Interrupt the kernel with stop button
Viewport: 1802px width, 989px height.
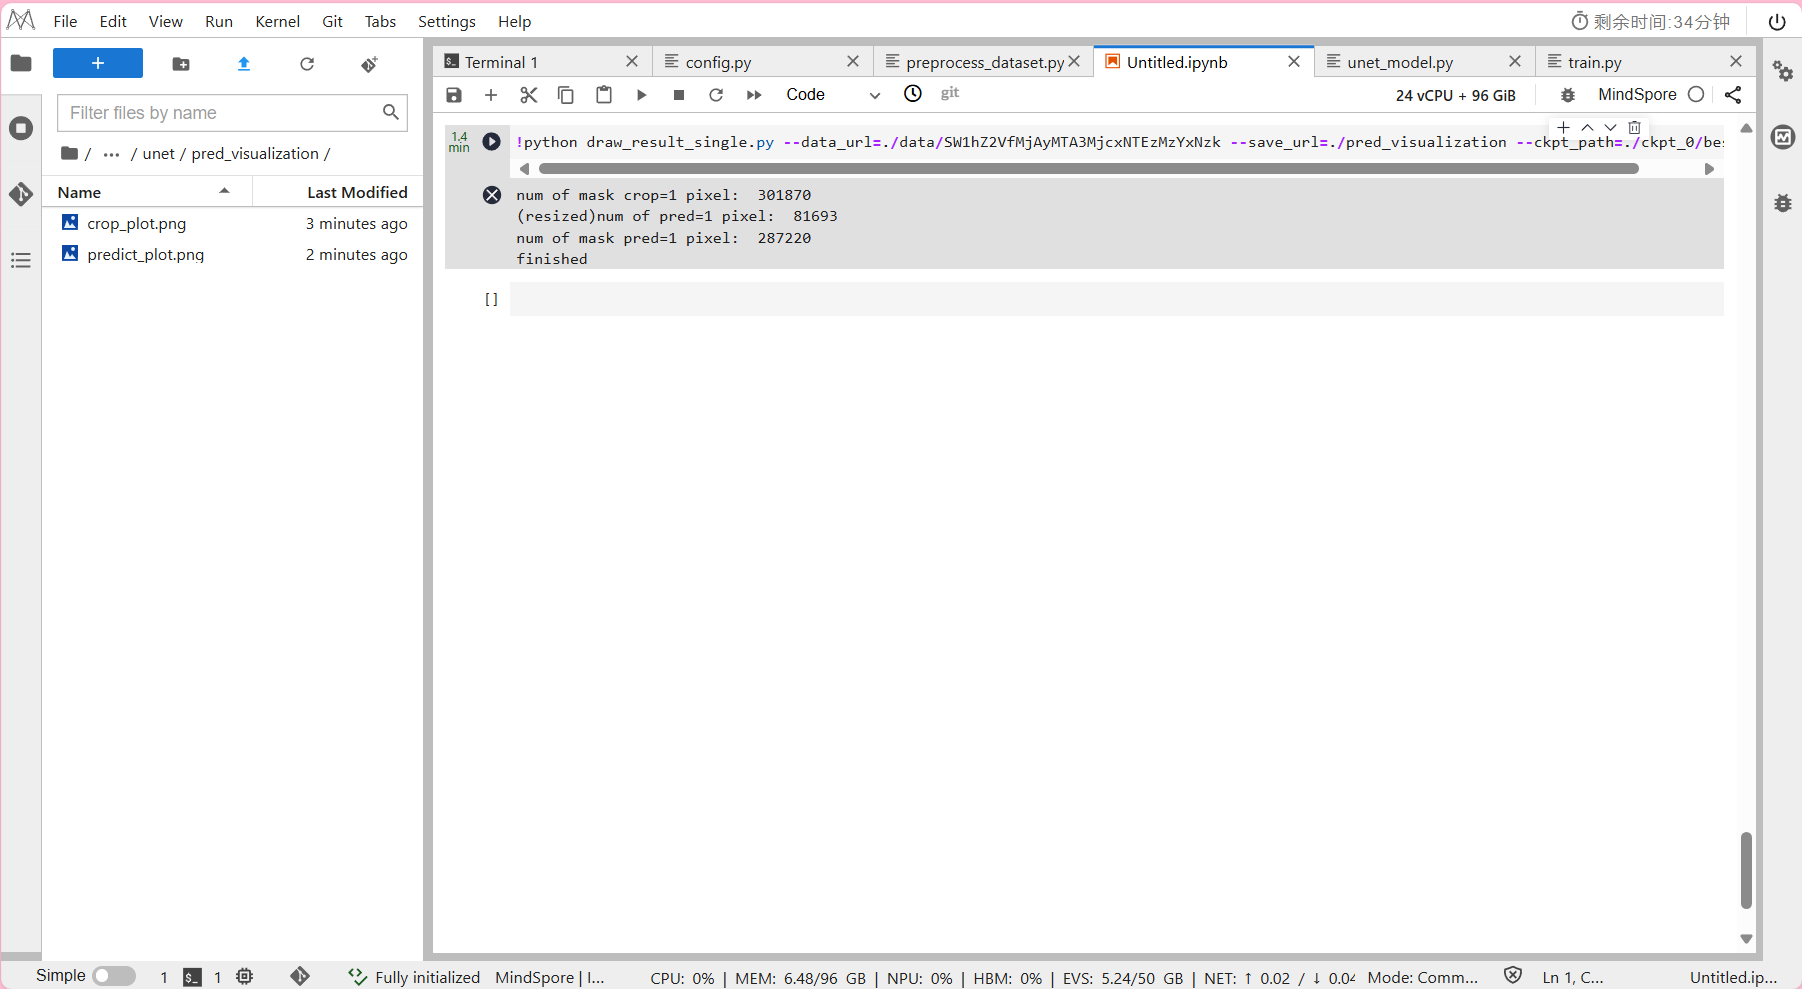pos(679,95)
